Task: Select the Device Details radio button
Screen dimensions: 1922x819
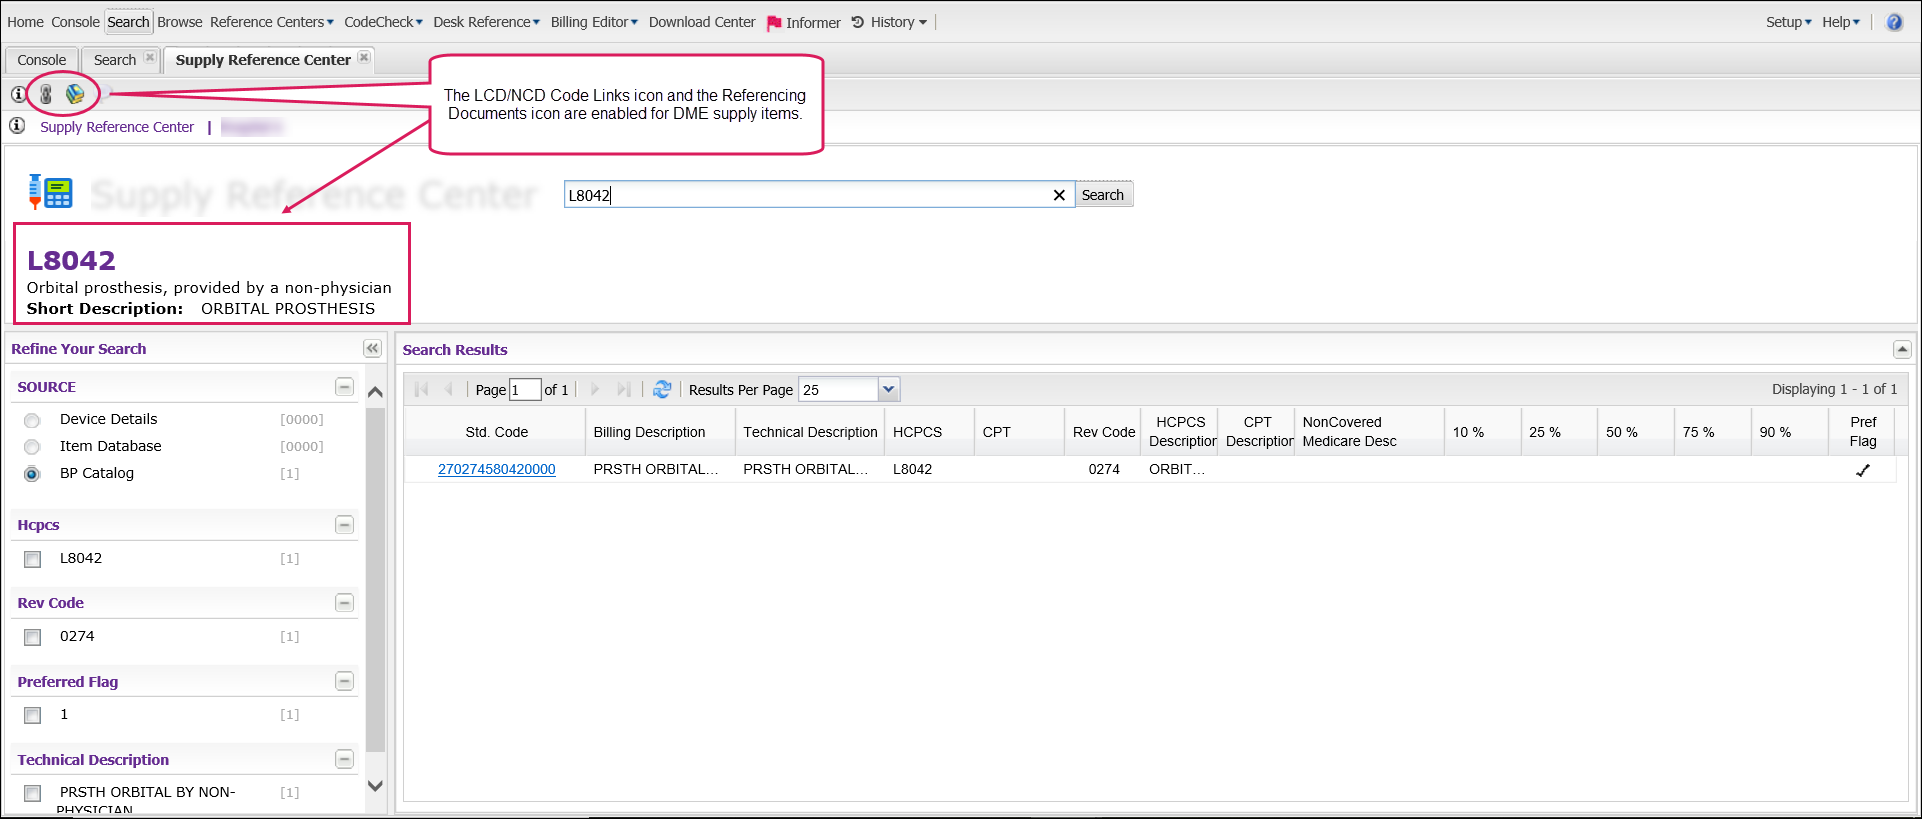Action: point(32,420)
